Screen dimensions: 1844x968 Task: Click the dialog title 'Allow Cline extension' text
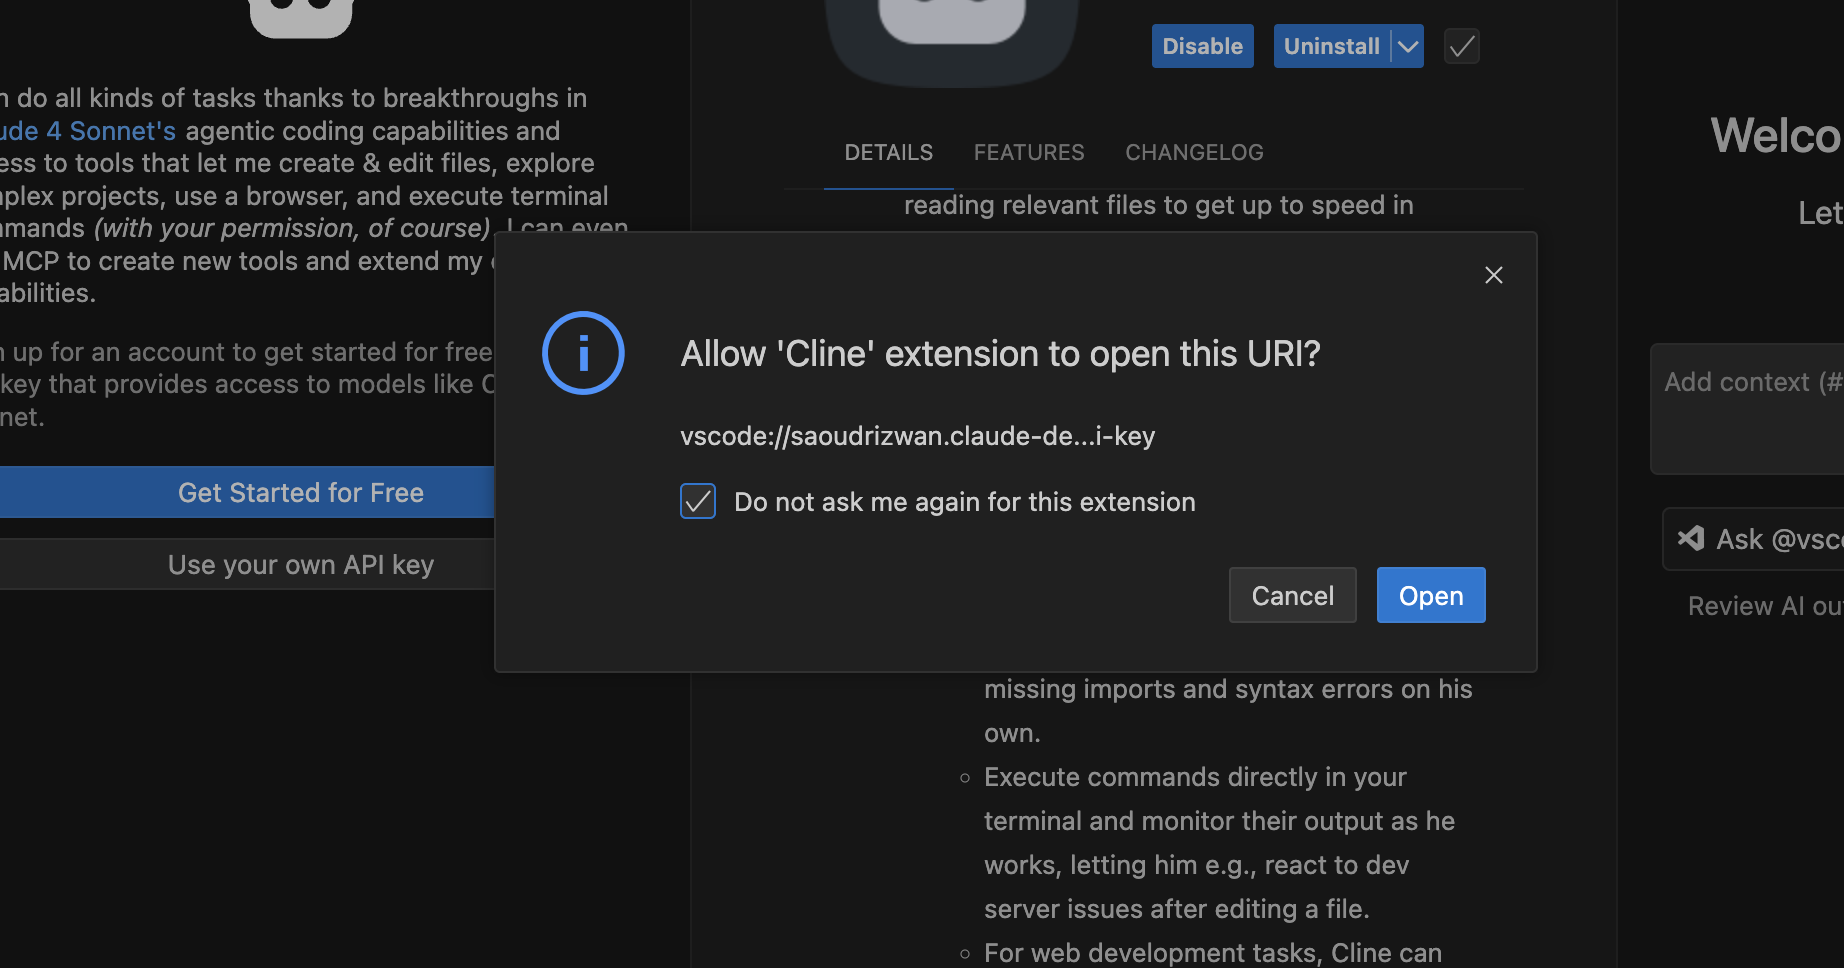coord(1000,354)
